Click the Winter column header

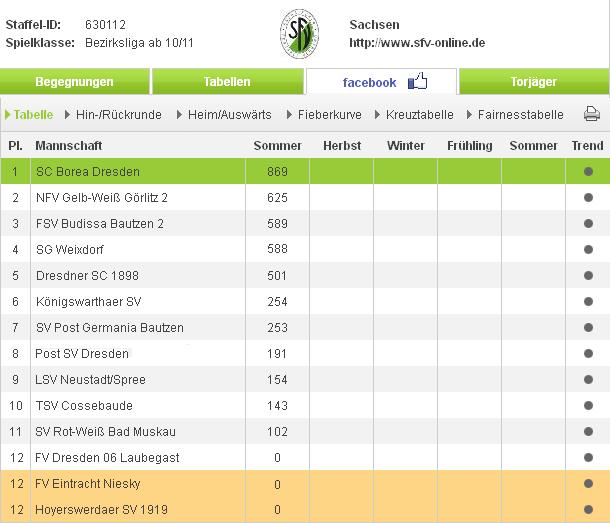406,146
